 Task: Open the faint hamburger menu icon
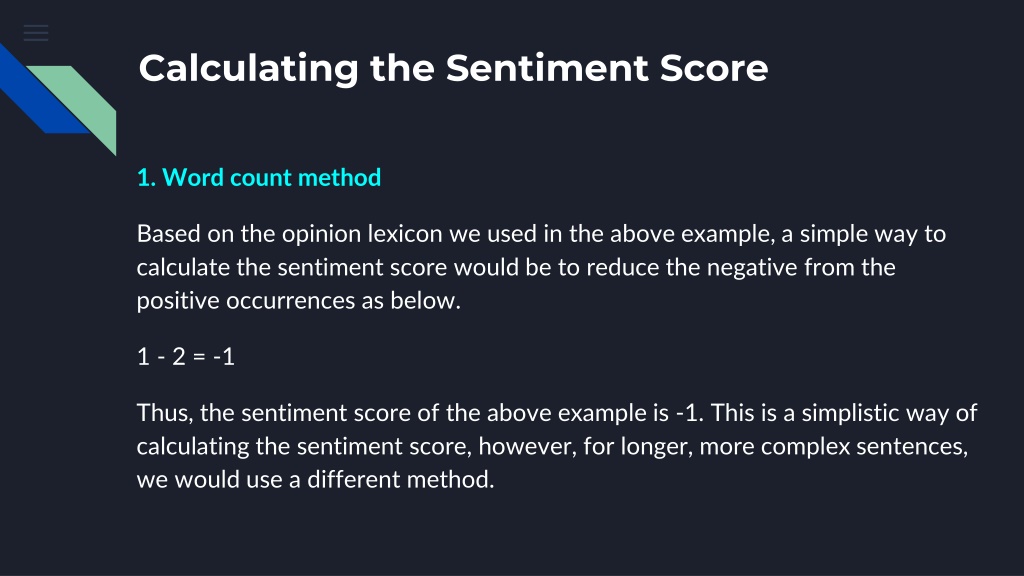[x=36, y=33]
